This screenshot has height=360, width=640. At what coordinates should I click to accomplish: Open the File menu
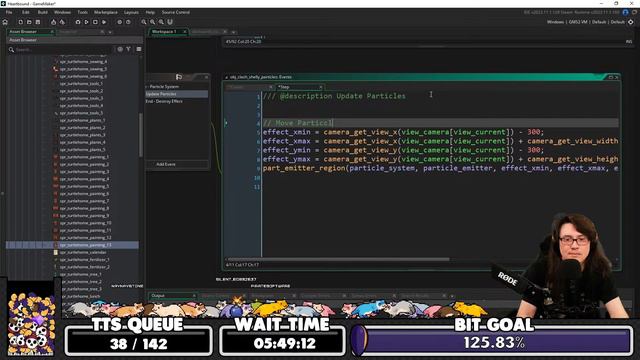[9, 12]
